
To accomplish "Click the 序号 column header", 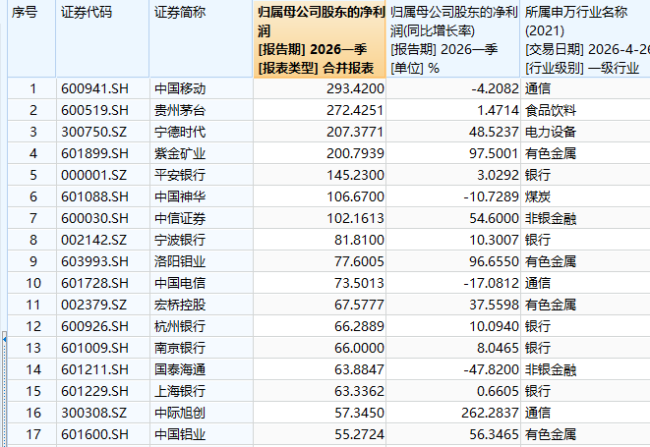I will [x=24, y=14].
